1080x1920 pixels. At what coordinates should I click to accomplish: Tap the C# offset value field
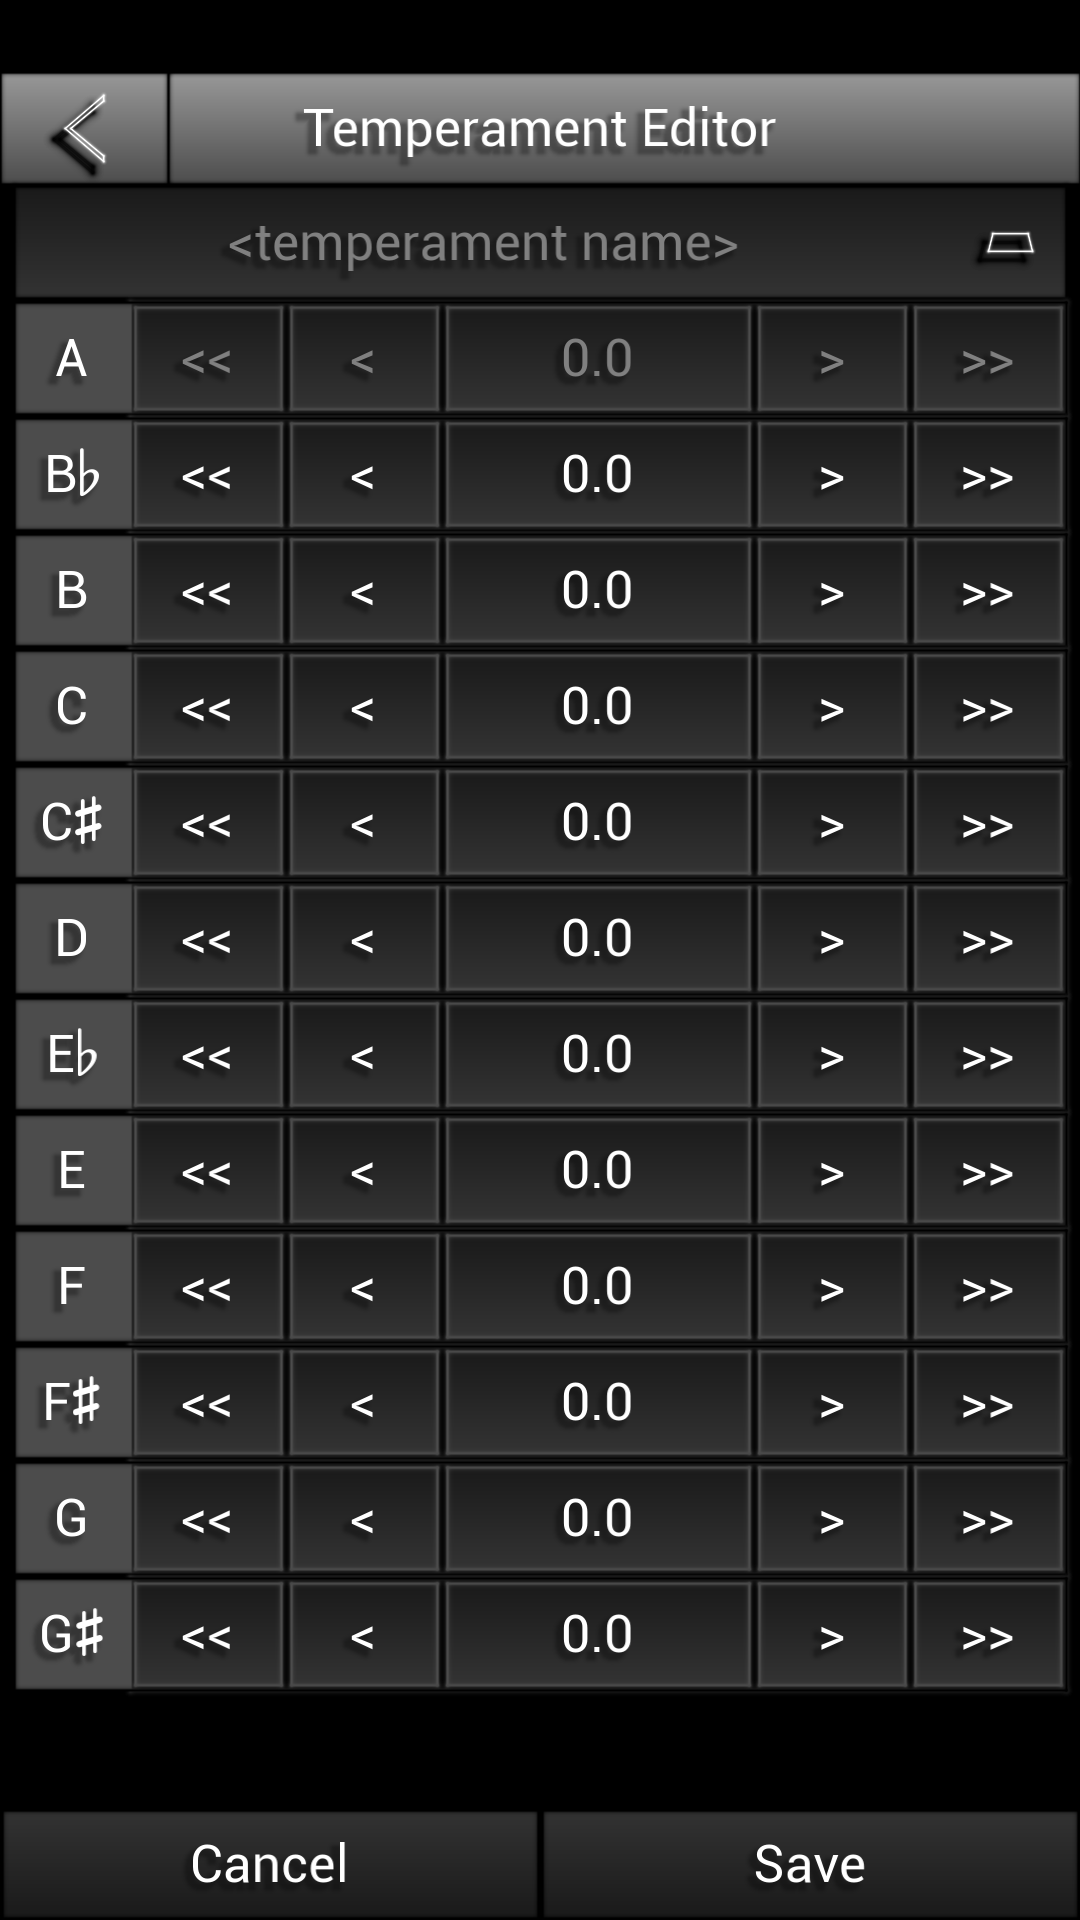point(597,823)
